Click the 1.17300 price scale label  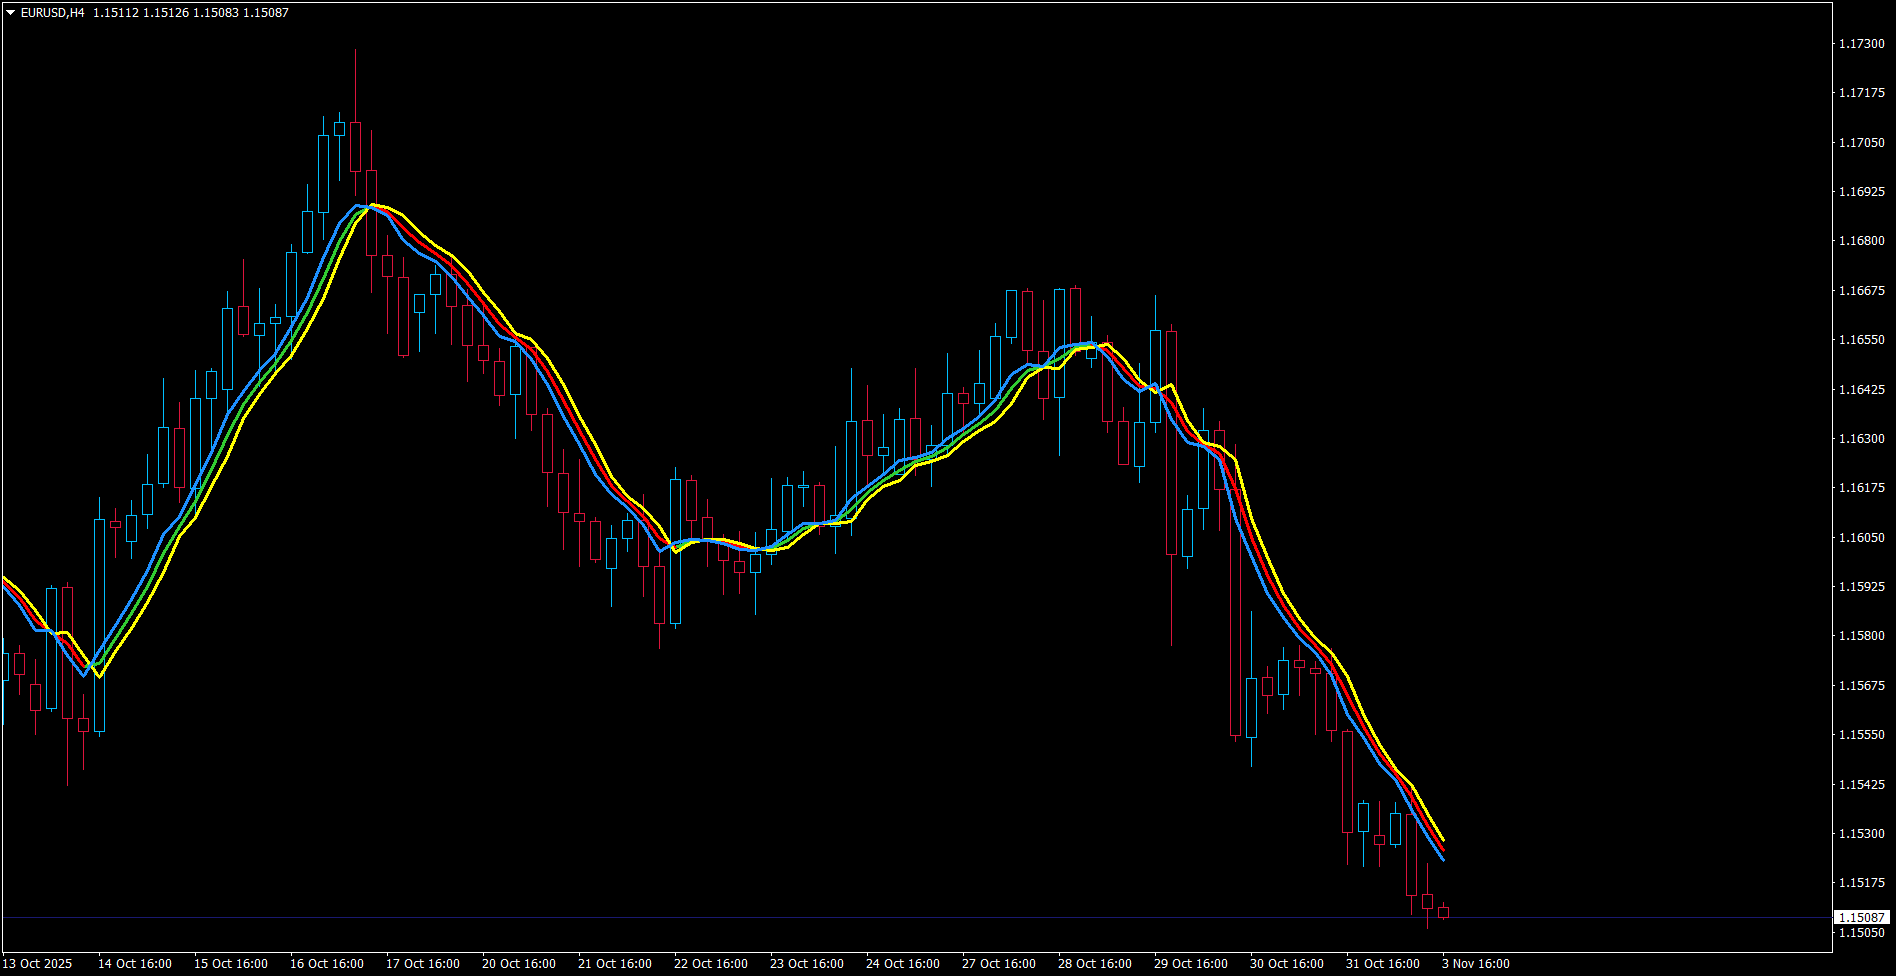pos(1862,44)
